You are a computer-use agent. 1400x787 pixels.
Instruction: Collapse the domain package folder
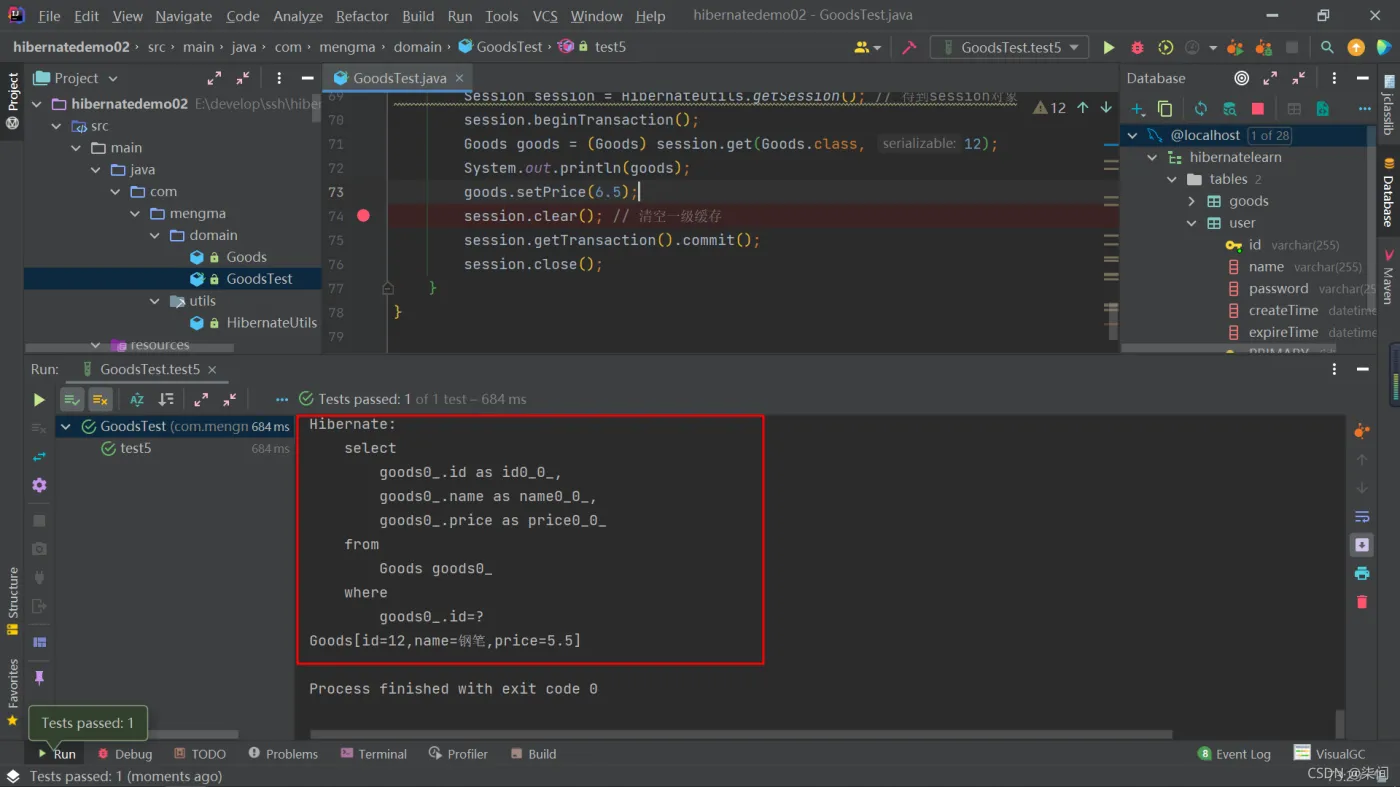tap(154, 235)
